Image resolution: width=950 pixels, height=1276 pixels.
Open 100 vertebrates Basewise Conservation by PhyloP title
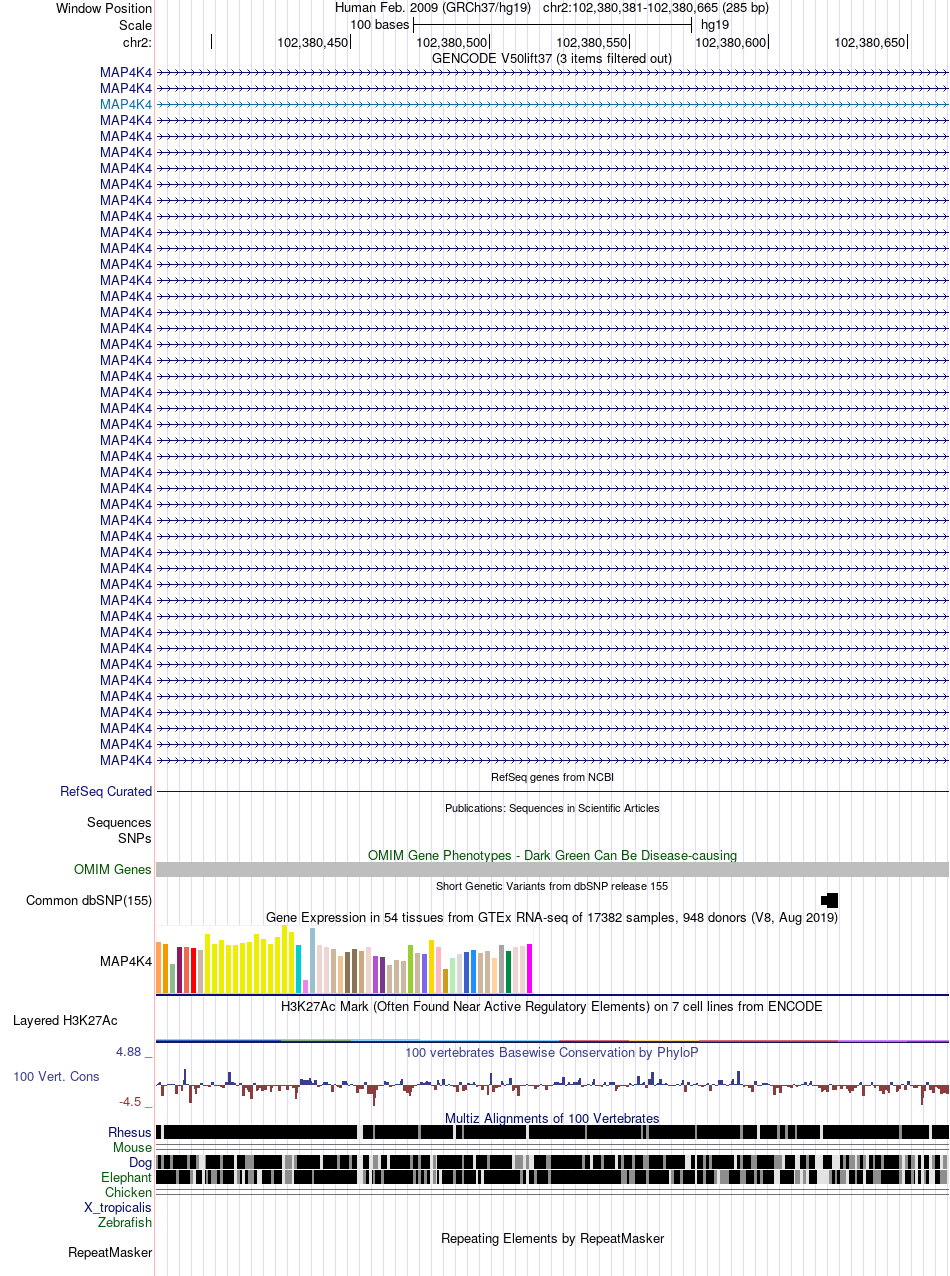click(x=552, y=1052)
